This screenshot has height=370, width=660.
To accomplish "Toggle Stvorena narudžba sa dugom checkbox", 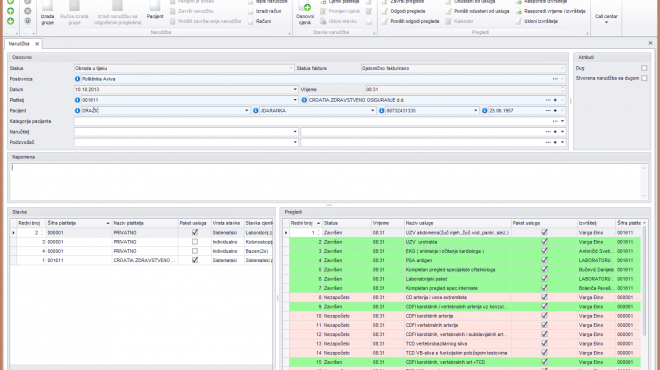I will click(644, 78).
